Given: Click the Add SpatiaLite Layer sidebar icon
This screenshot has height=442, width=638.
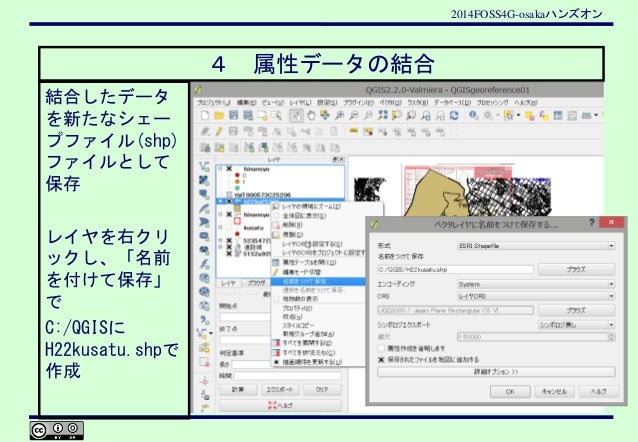Looking at the screenshot, I should click(x=204, y=208).
